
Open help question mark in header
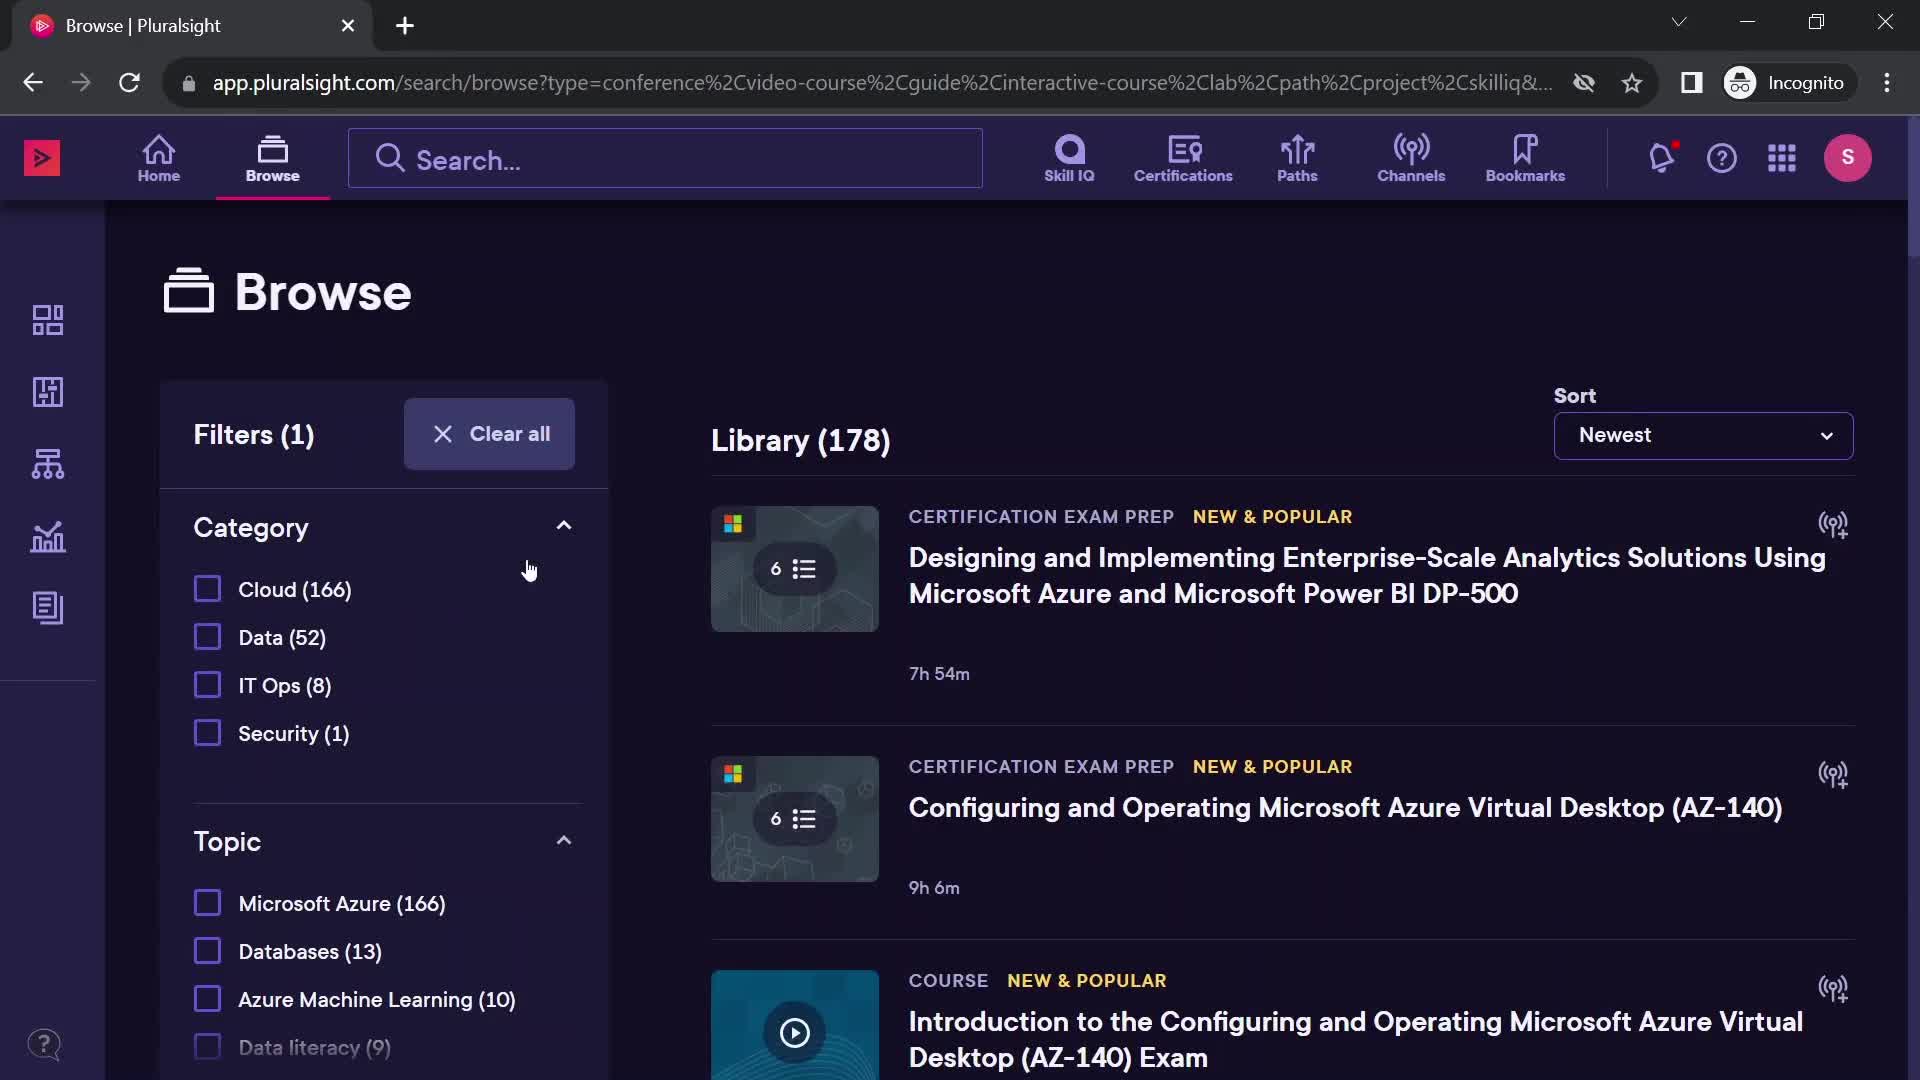(1722, 158)
